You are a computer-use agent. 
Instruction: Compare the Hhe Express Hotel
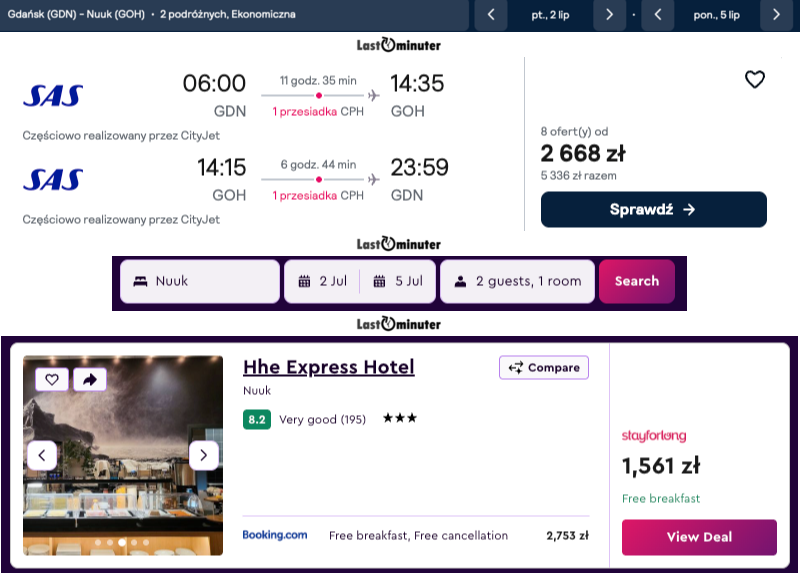pyautogui.click(x=544, y=367)
